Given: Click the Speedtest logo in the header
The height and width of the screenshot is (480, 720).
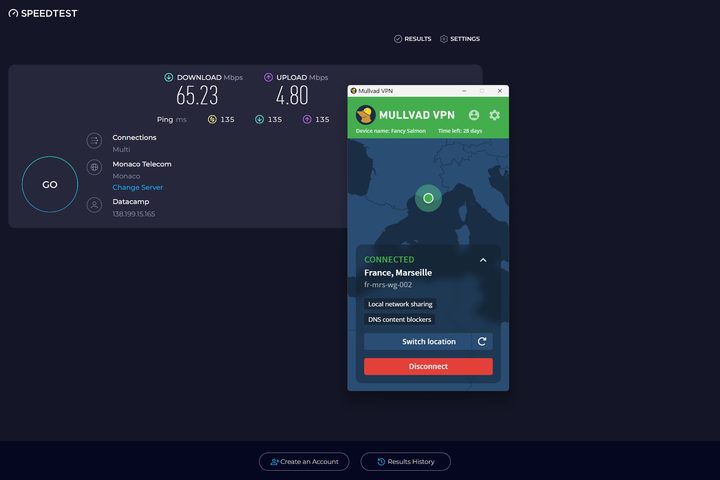Looking at the screenshot, I should coord(43,13).
